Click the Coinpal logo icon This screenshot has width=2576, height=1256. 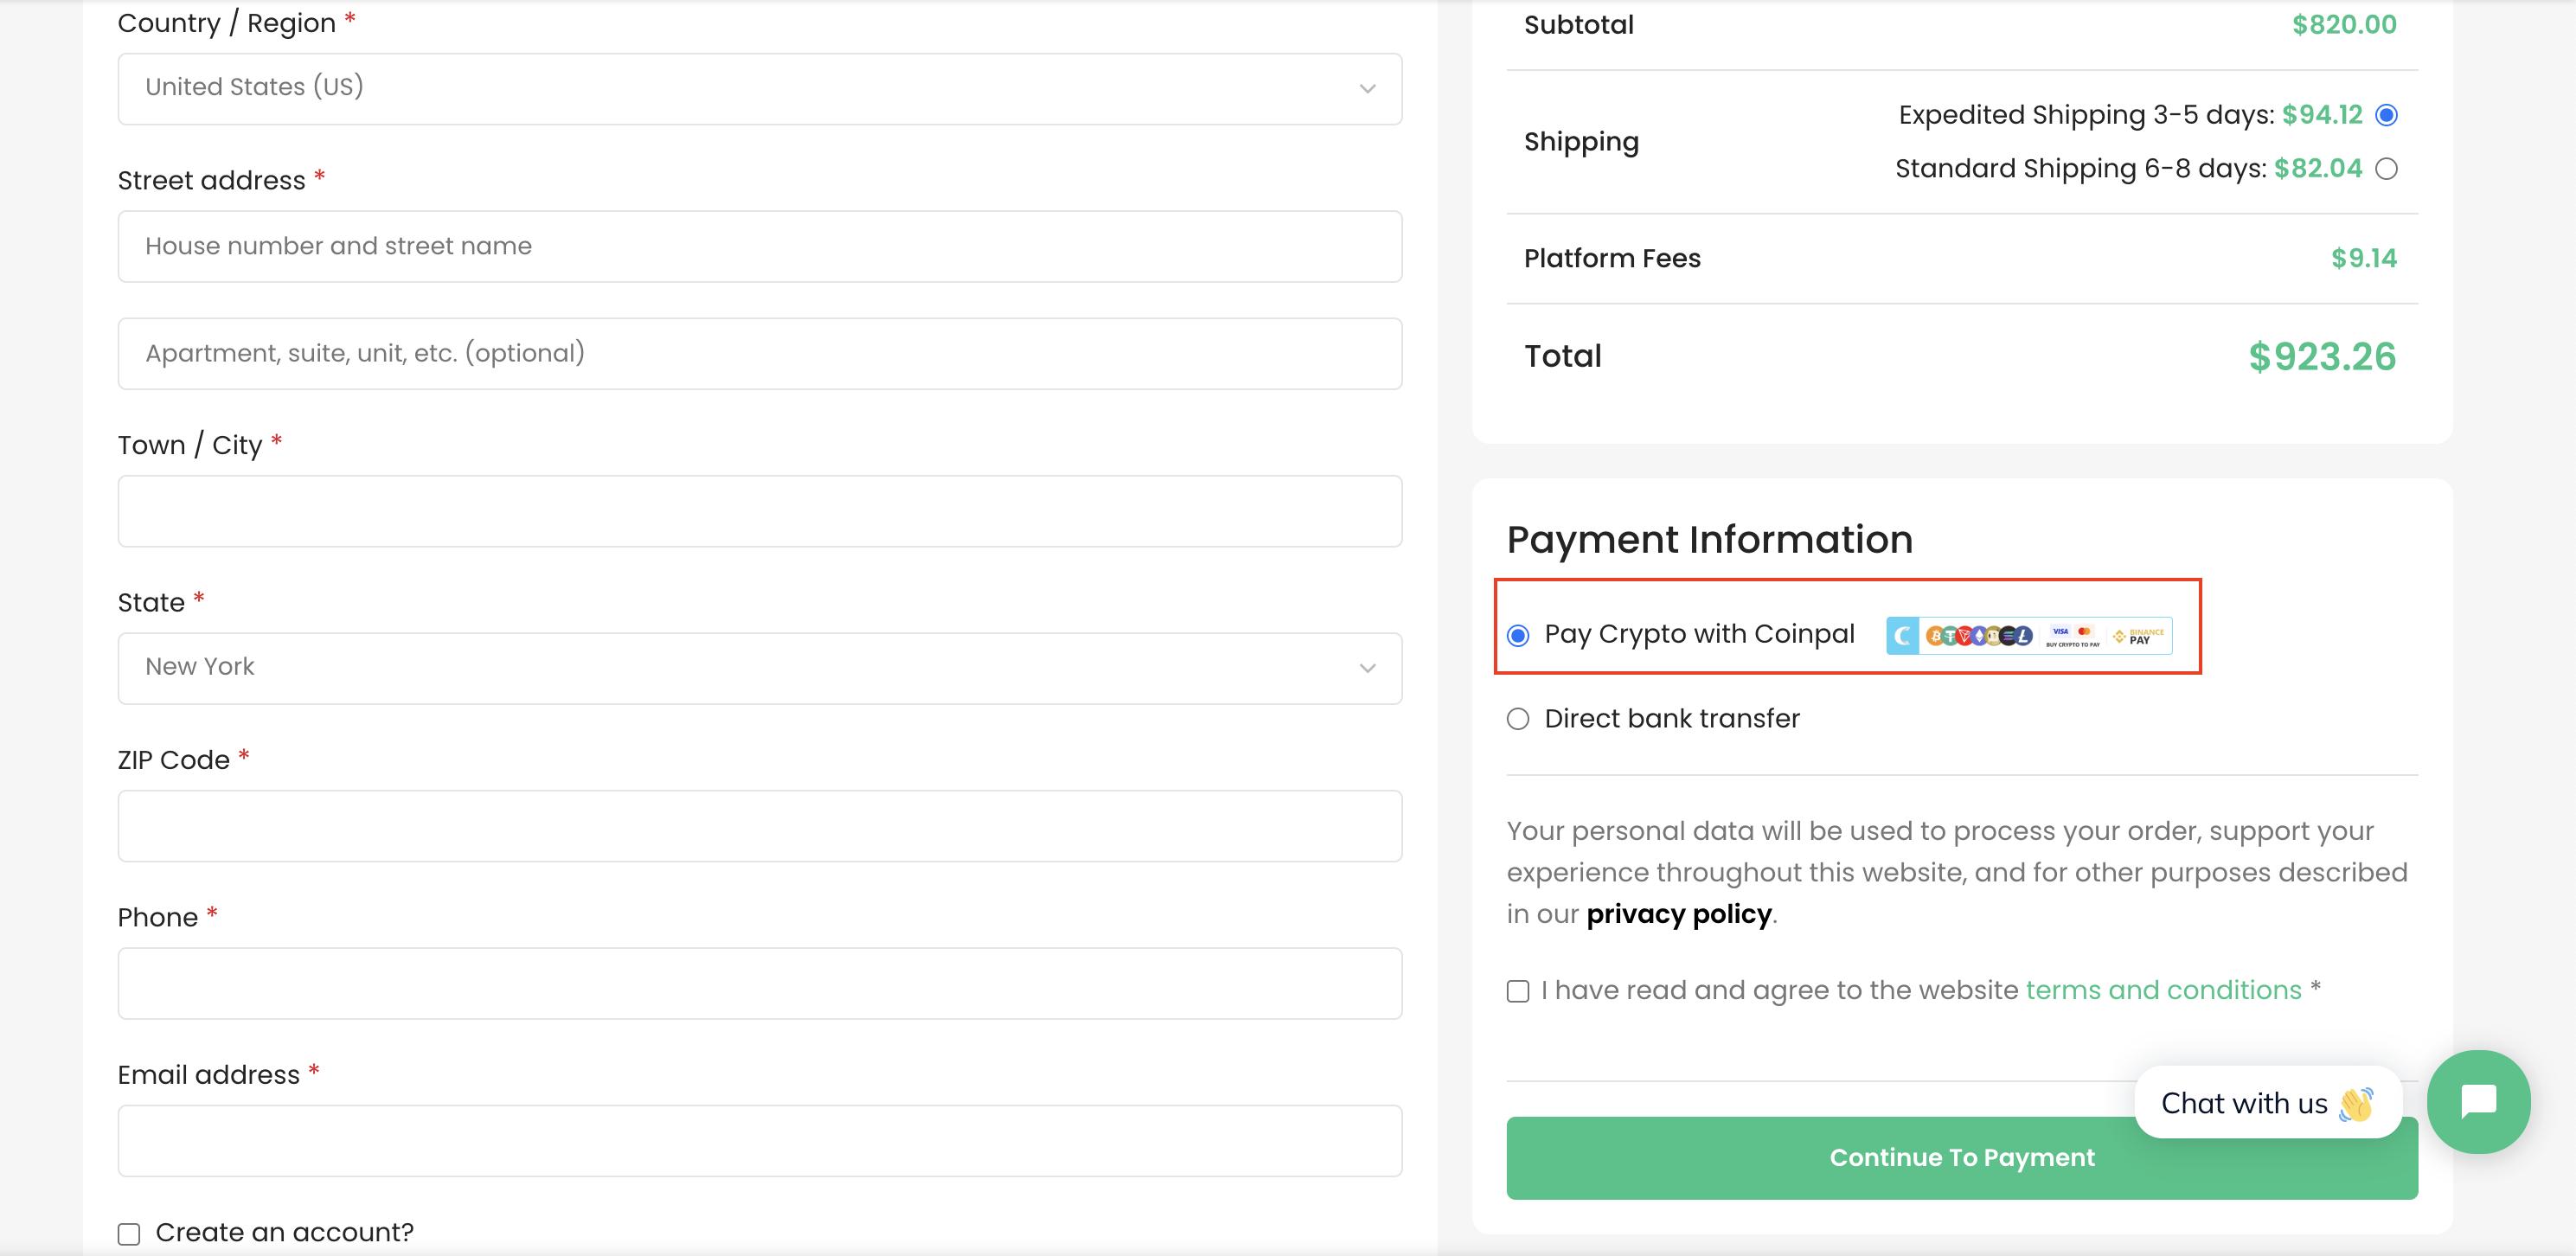(1903, 636)
